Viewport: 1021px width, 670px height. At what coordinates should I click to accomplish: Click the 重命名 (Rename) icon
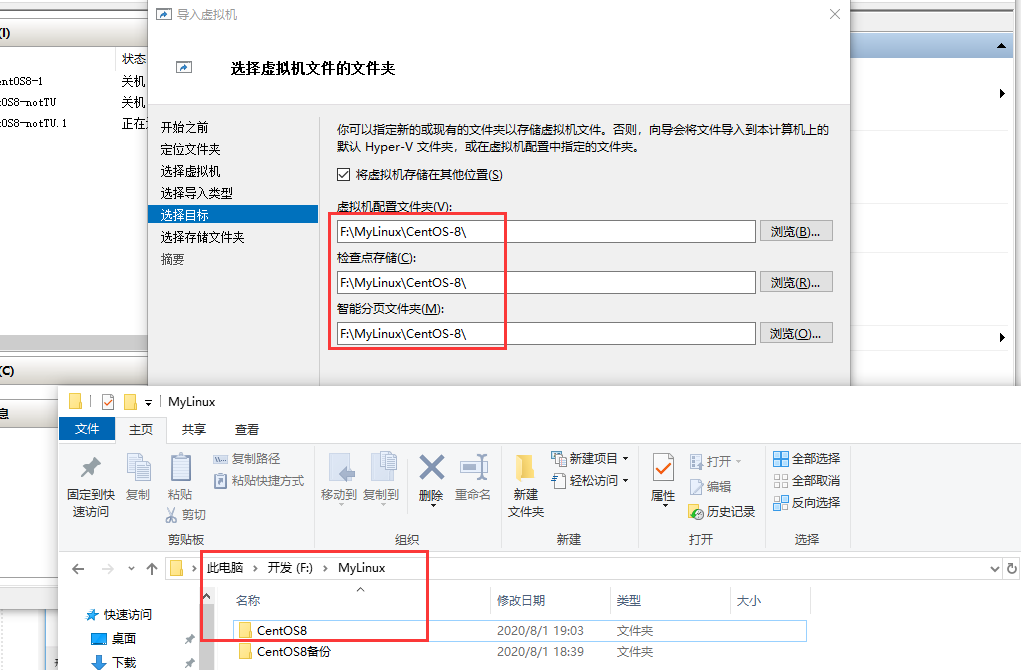point(475,466)
